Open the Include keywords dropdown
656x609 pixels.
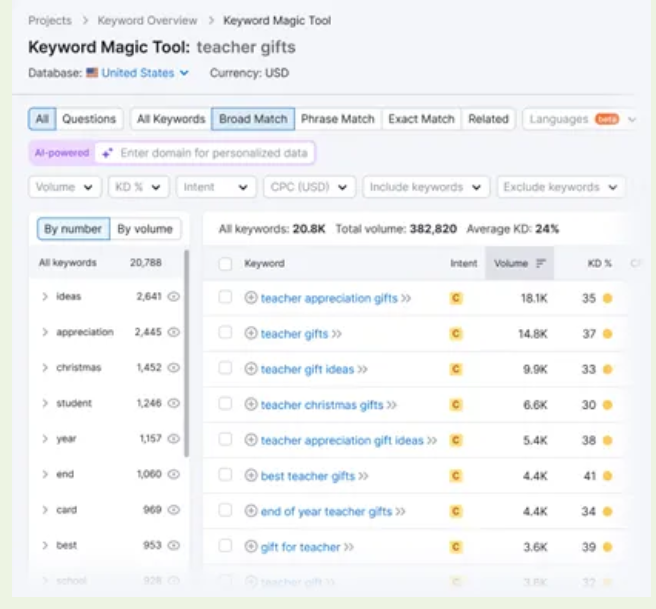click(x=426, y=187)
